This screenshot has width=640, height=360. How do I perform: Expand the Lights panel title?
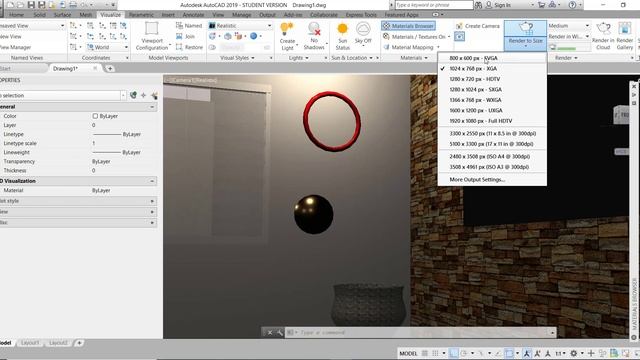[x=298, y=58]
